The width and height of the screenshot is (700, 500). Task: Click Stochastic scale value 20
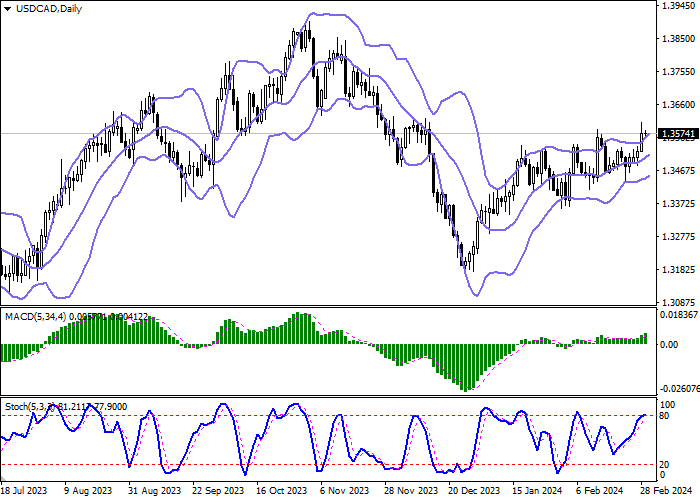tap(664, 465)
